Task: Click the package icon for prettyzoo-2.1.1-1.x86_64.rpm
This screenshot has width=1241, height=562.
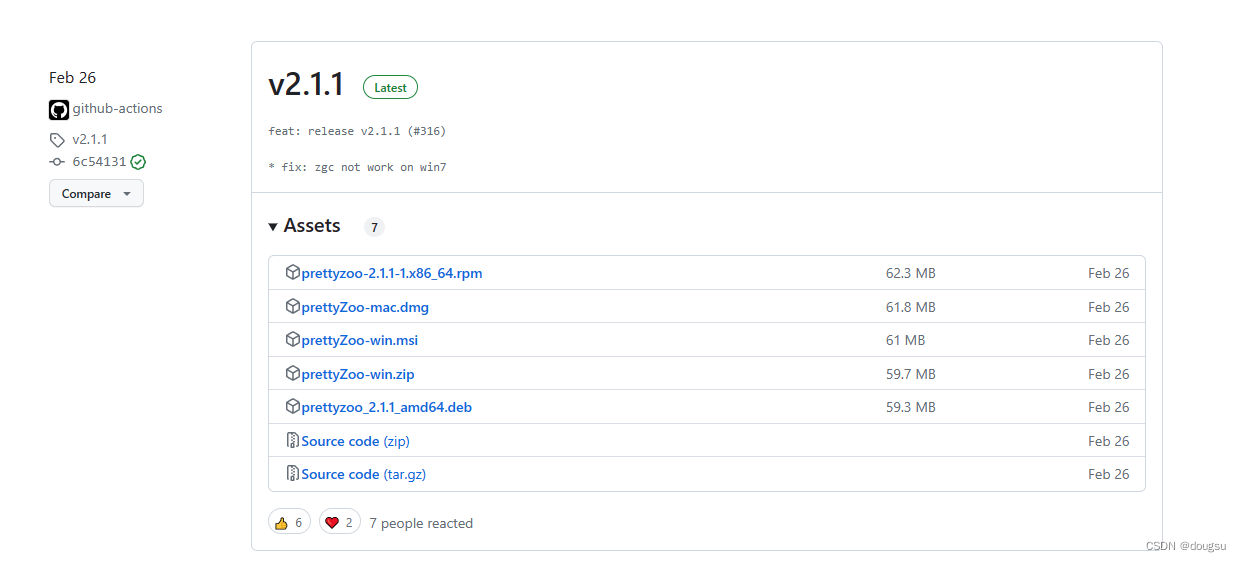Action: (x=293, y=272)
